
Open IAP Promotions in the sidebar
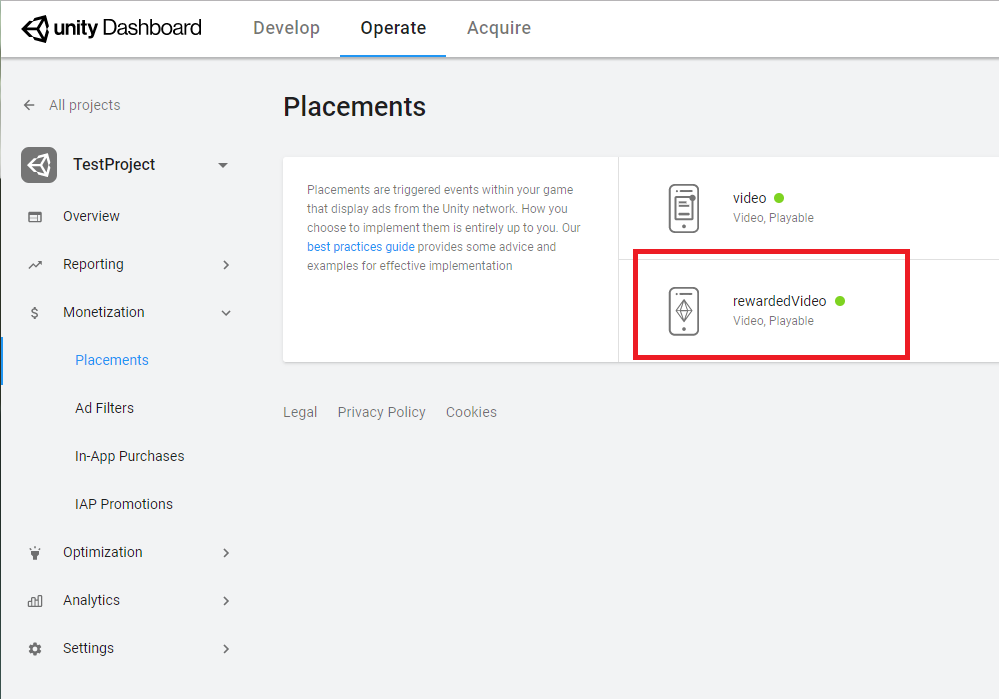[x=124, y=504]
